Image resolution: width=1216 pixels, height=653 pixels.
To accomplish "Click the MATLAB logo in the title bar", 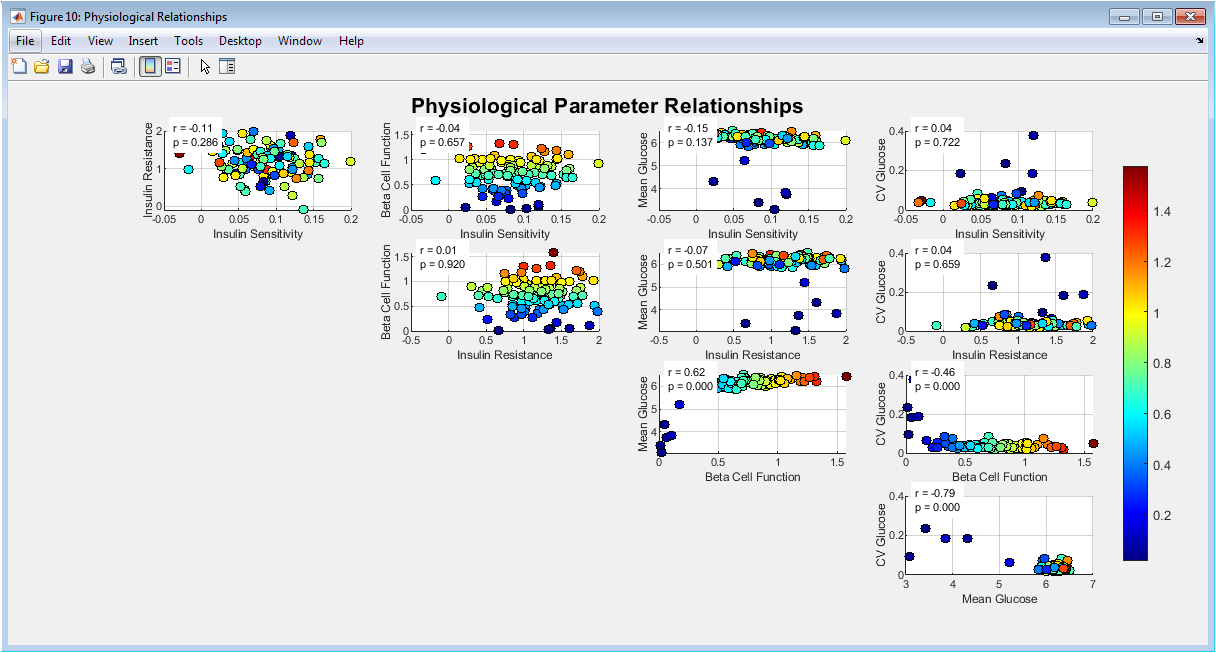I will 17,17.
